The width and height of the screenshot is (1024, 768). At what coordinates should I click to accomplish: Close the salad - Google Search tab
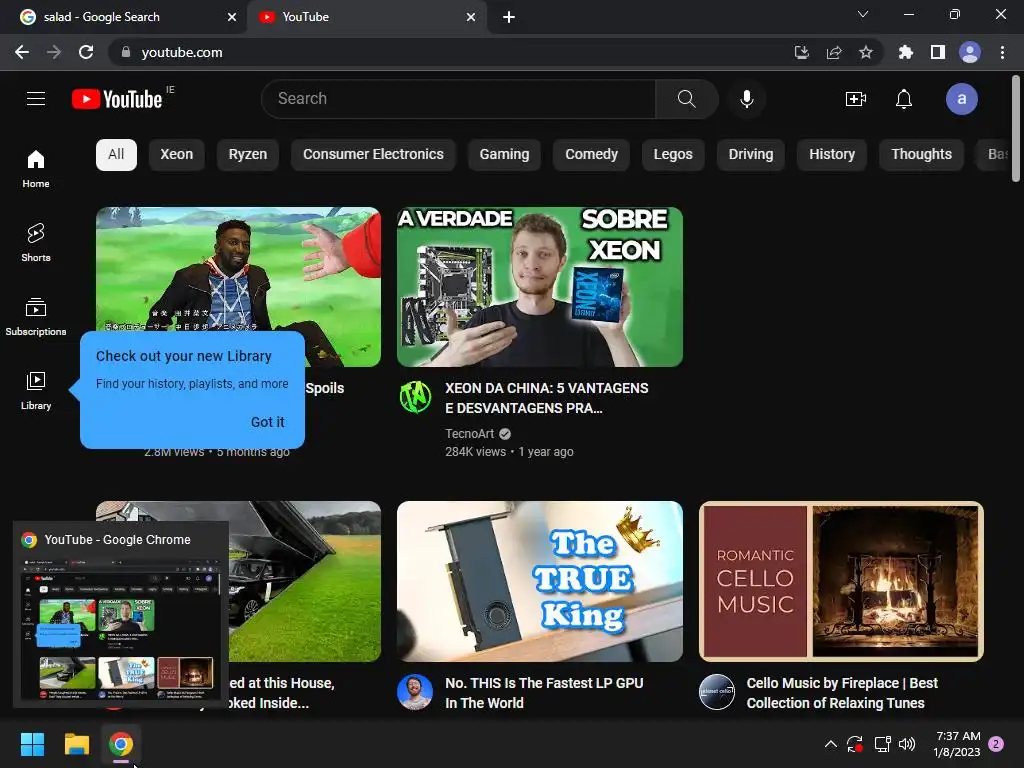tap(232, 17)
